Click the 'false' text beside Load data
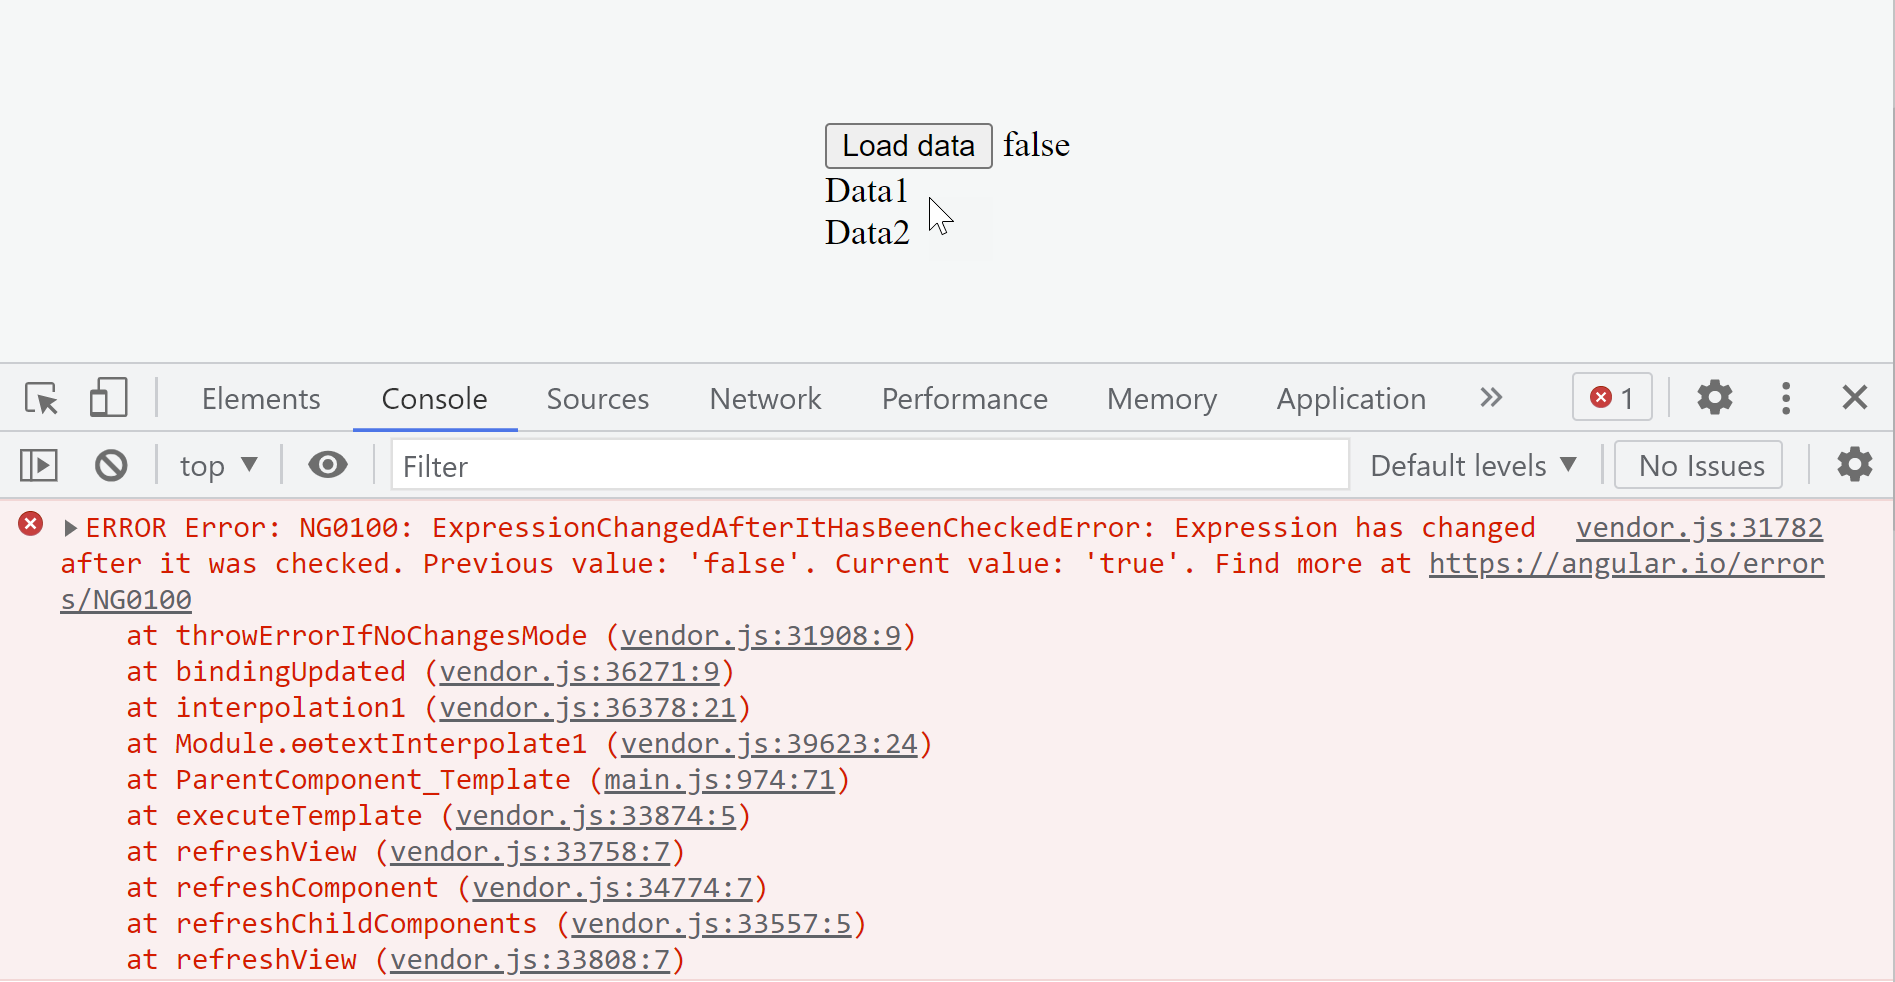 (1036, 145)
